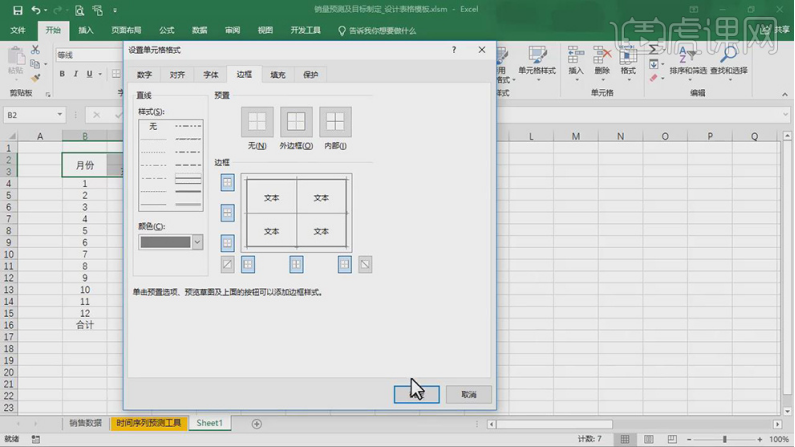Switch to the 填充 tab
This screenshot has width=795, height=447.
[x=278, y=74]
